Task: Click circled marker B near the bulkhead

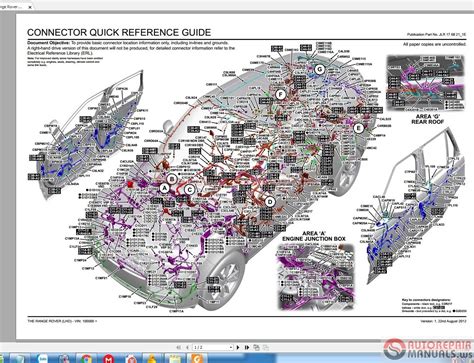Action: click(x=172, y=179)
